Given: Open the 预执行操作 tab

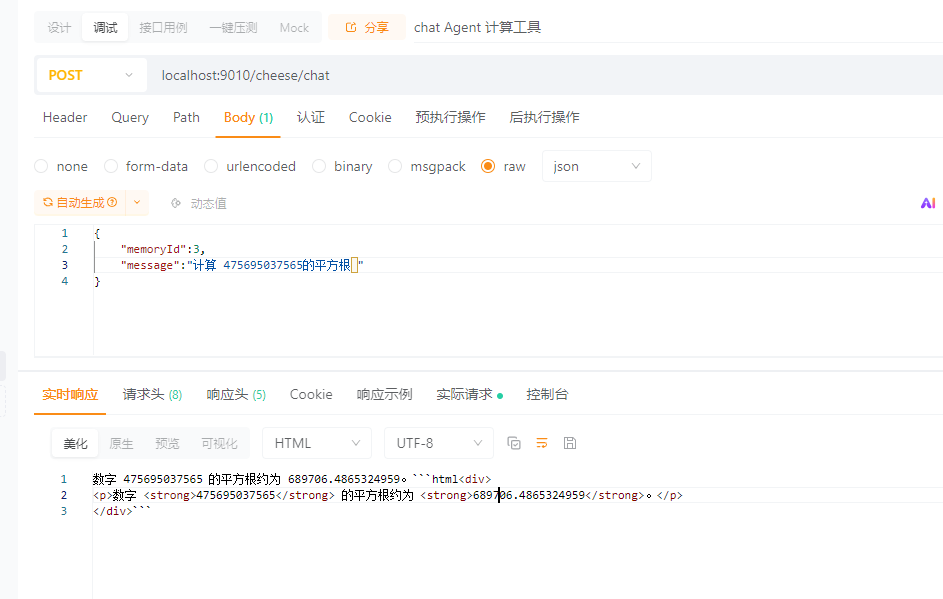Looking at the screenshot, I should tap(450, 117).
